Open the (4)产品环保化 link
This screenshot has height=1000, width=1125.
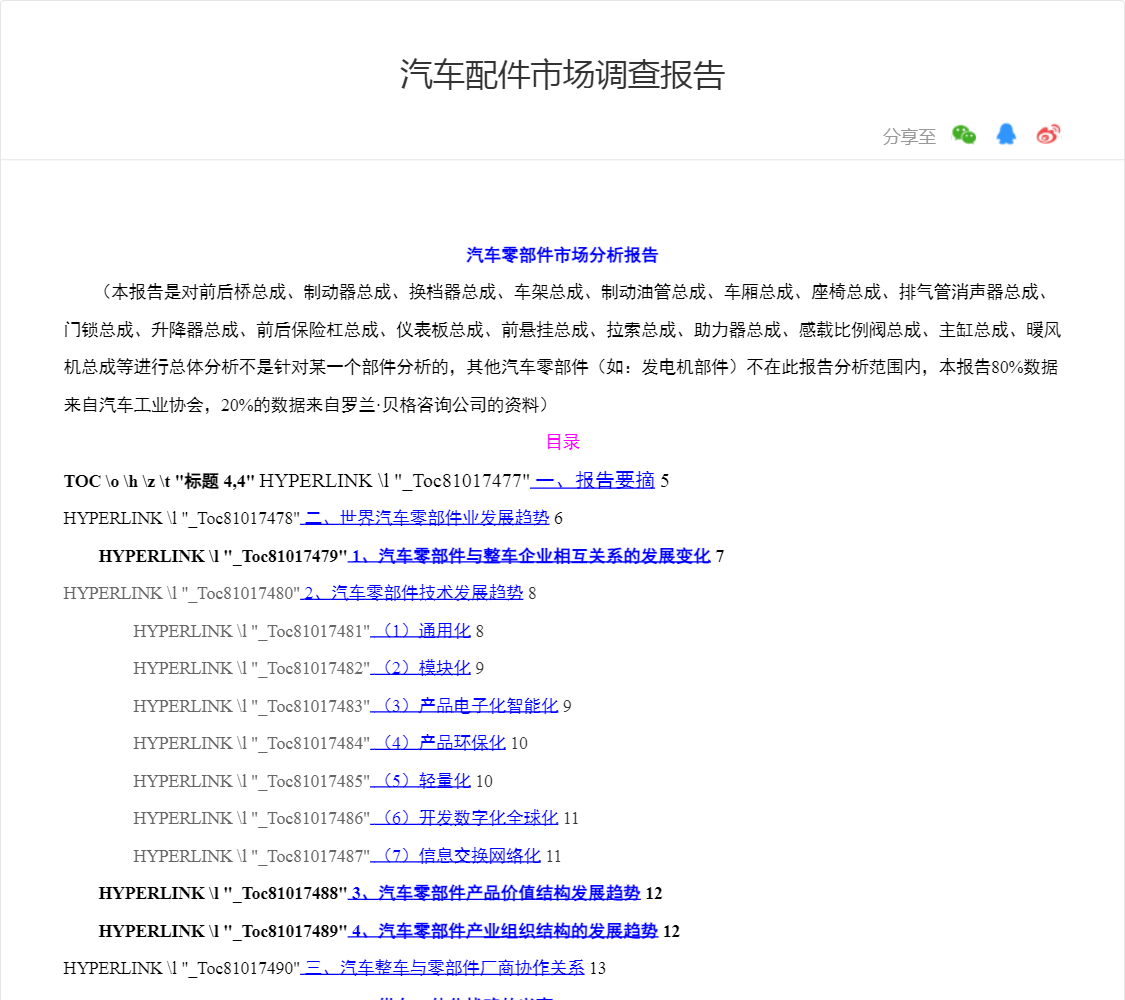coord(438,743)
